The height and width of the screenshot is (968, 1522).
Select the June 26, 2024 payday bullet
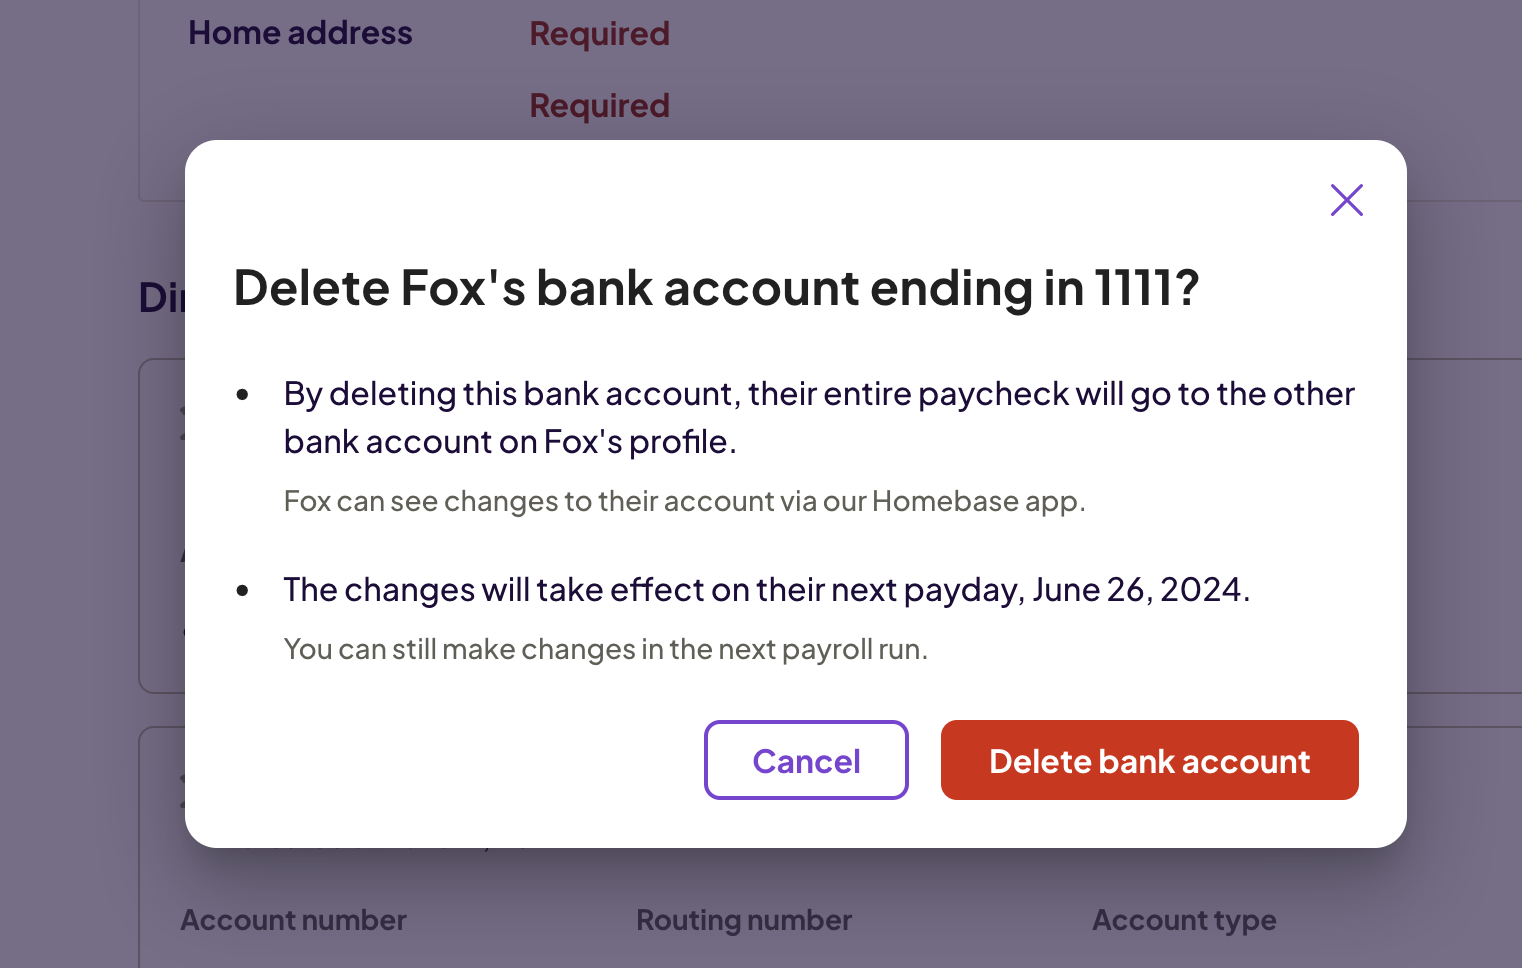(x=766, y=590)
